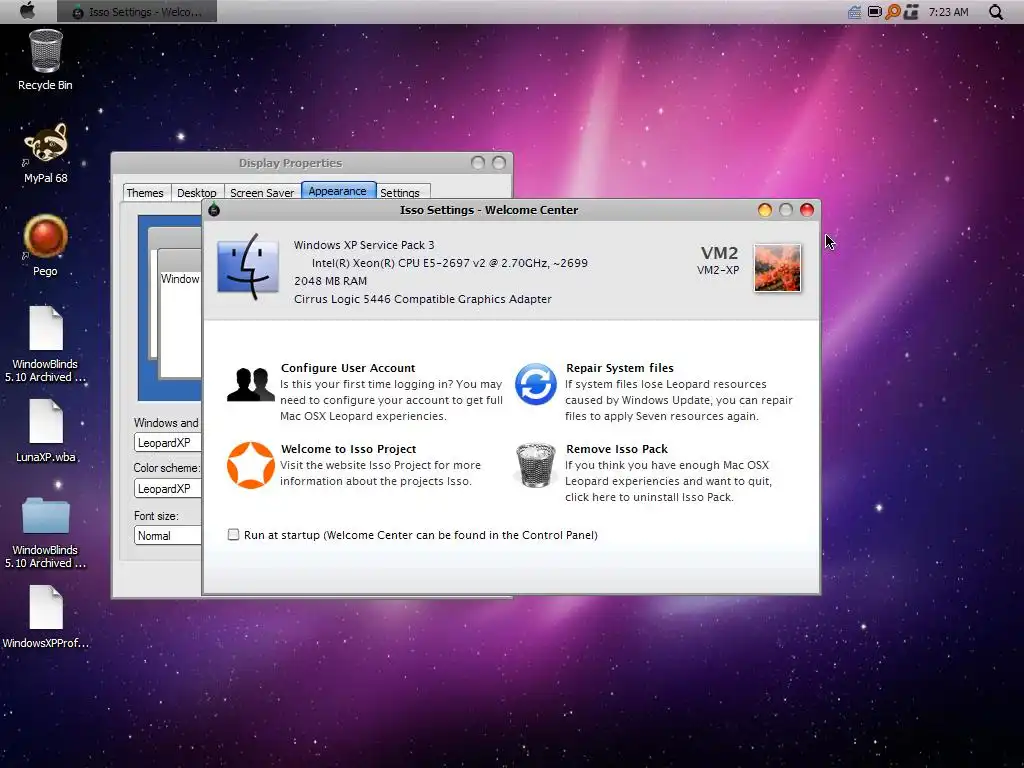Image resolution: width=1024 pixels, height=768 pixels.
Task: Open Repair System files link
Action: tap(620, 368)
